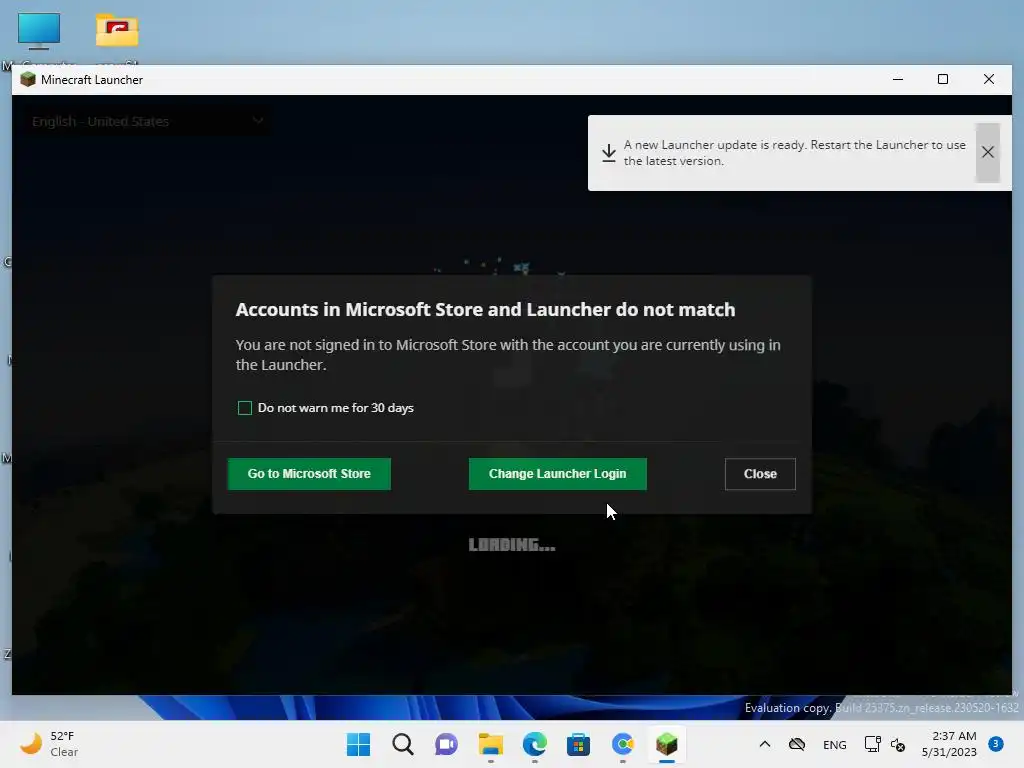Open the clock and calendar

(949, 744)
